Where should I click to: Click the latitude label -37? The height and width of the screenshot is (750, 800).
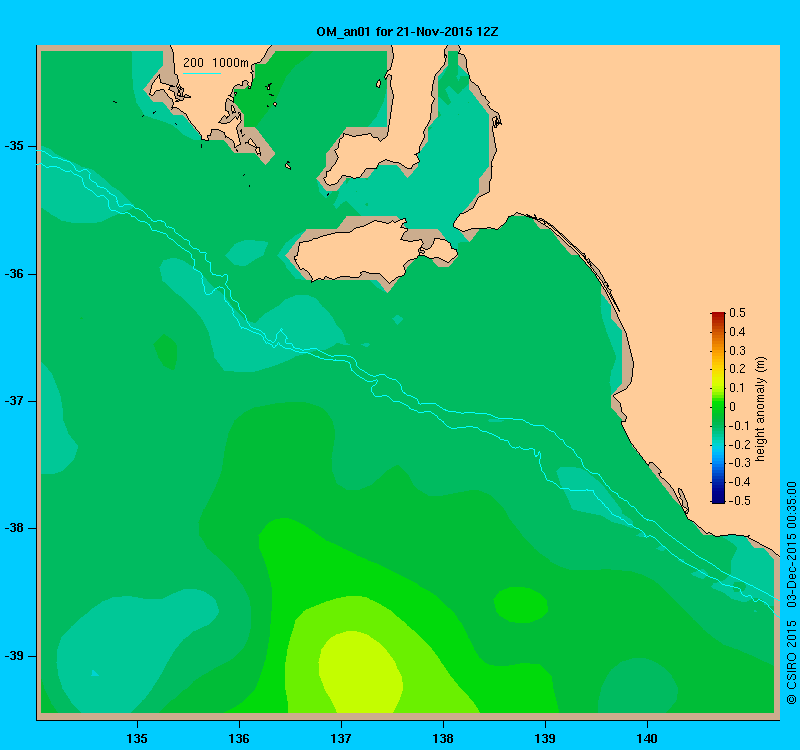pos(14,401)
